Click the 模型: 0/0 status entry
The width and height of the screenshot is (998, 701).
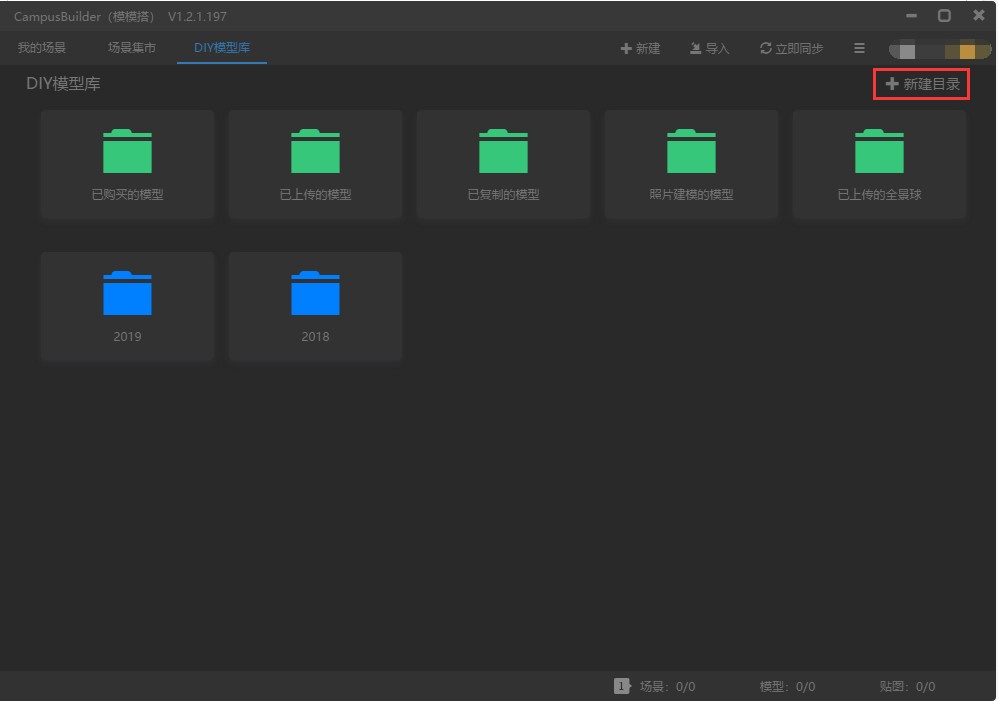coord(787,686)
